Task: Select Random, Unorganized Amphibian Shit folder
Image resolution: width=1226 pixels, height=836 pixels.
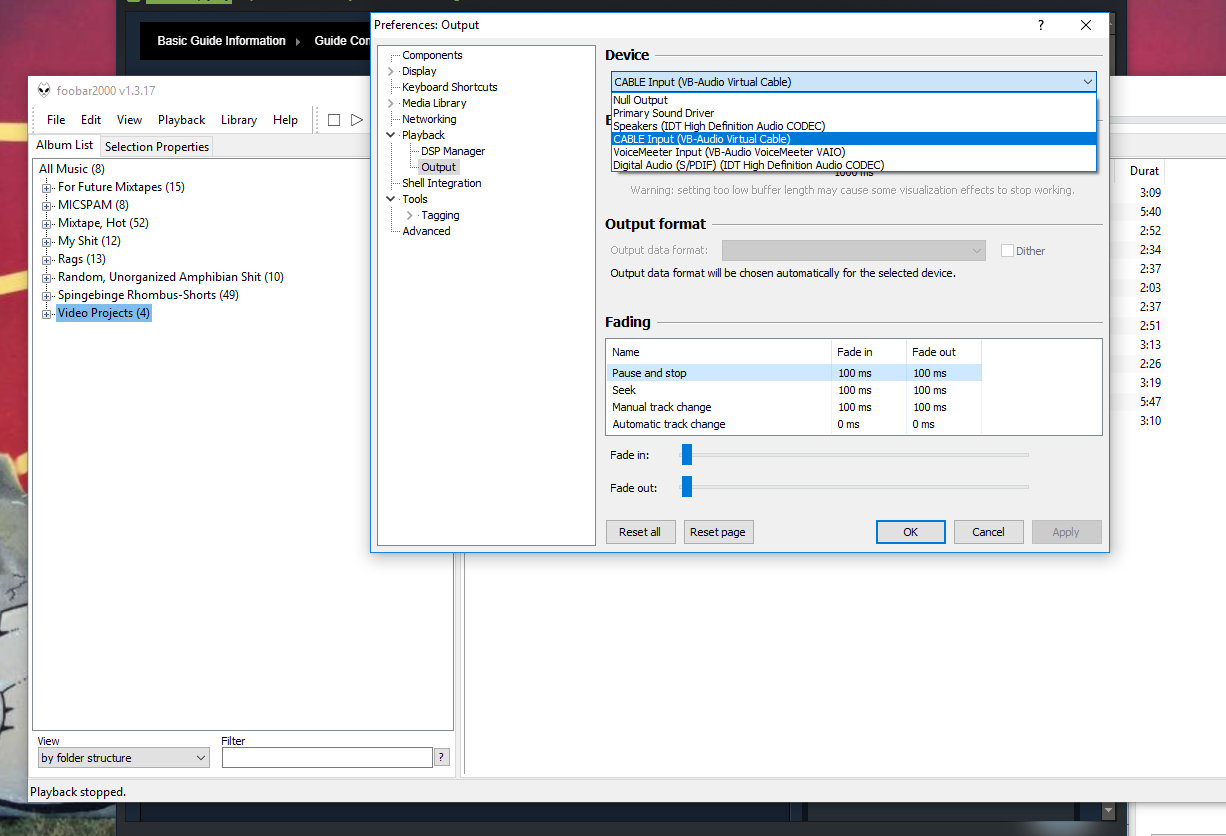Action: click(x=170, y=277)
